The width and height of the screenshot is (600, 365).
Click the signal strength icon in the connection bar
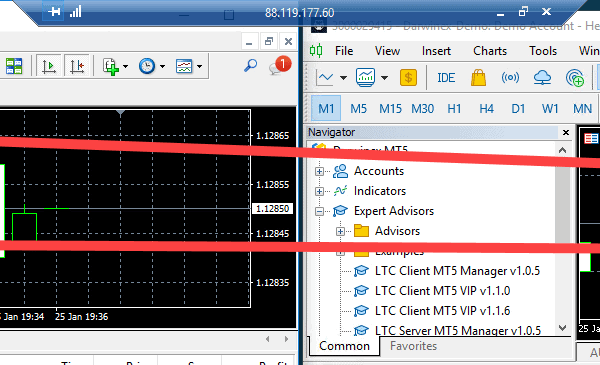coord(75,11)
